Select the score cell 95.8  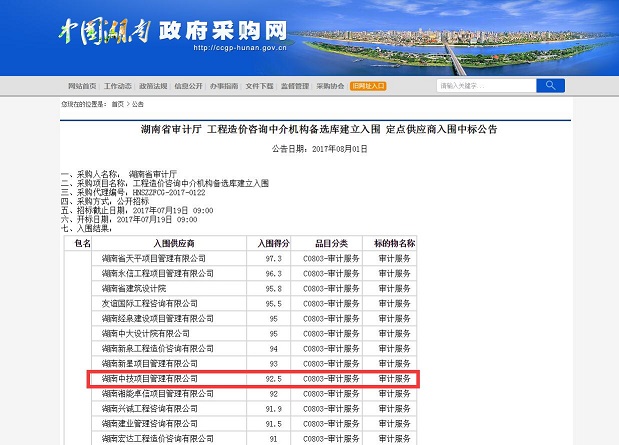274,289
